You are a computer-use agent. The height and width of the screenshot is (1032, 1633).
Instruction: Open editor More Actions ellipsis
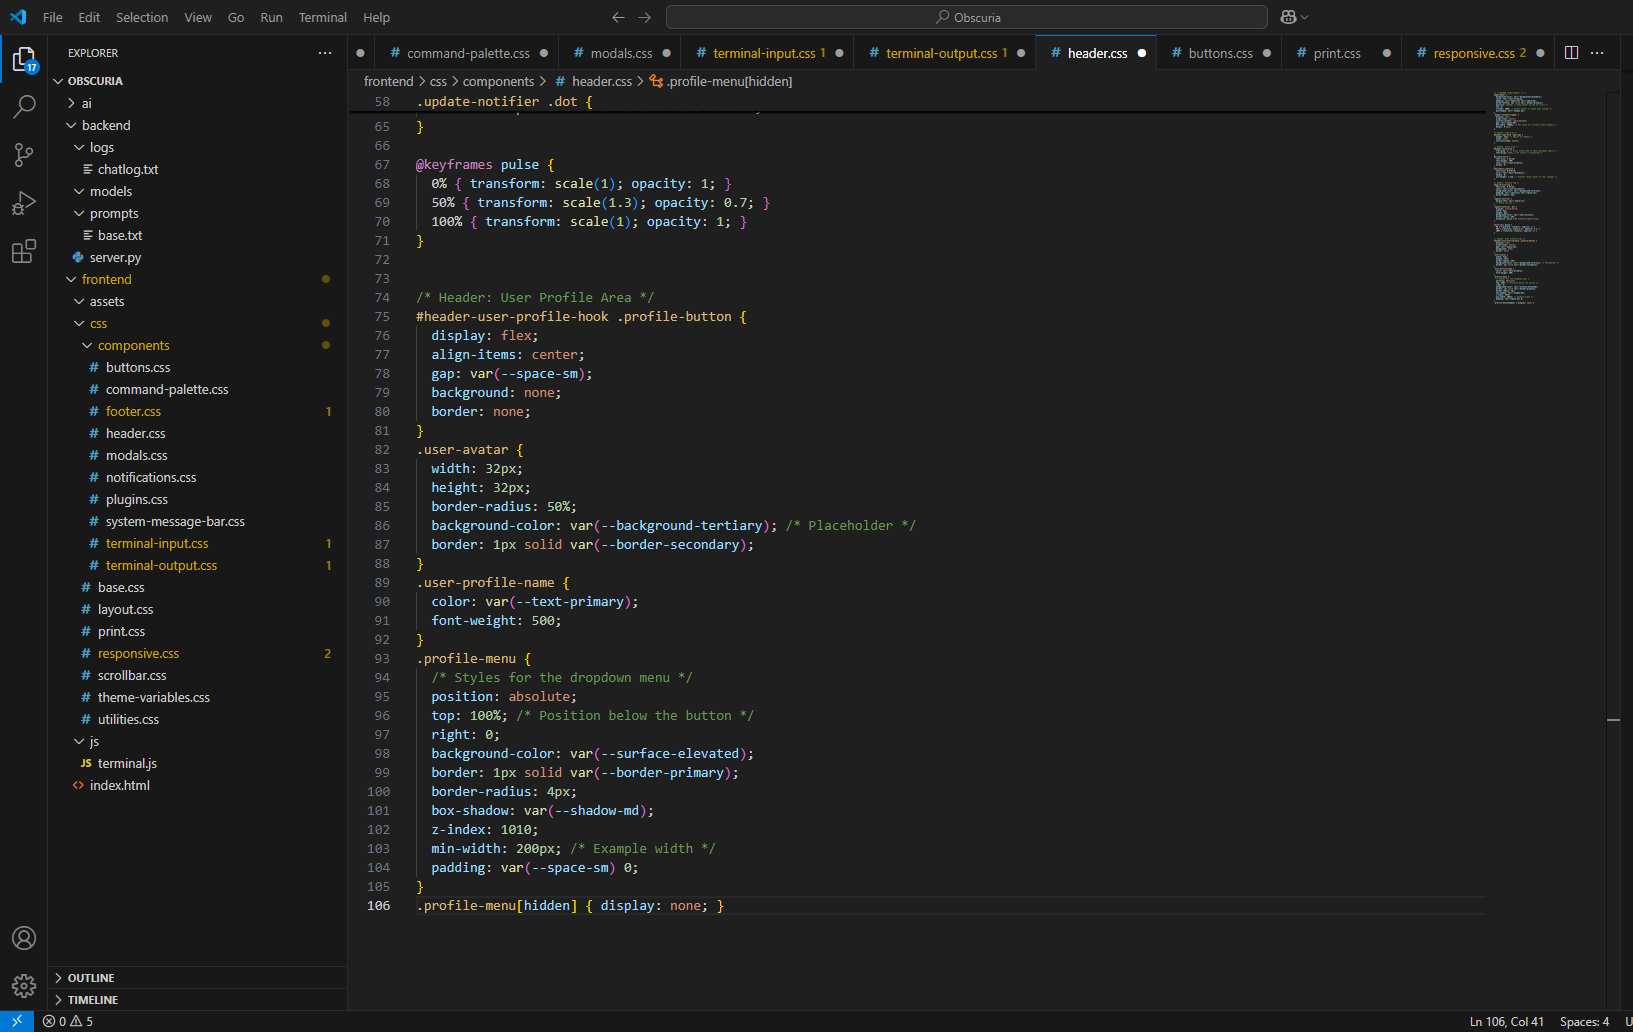[x=1597, y=53]
